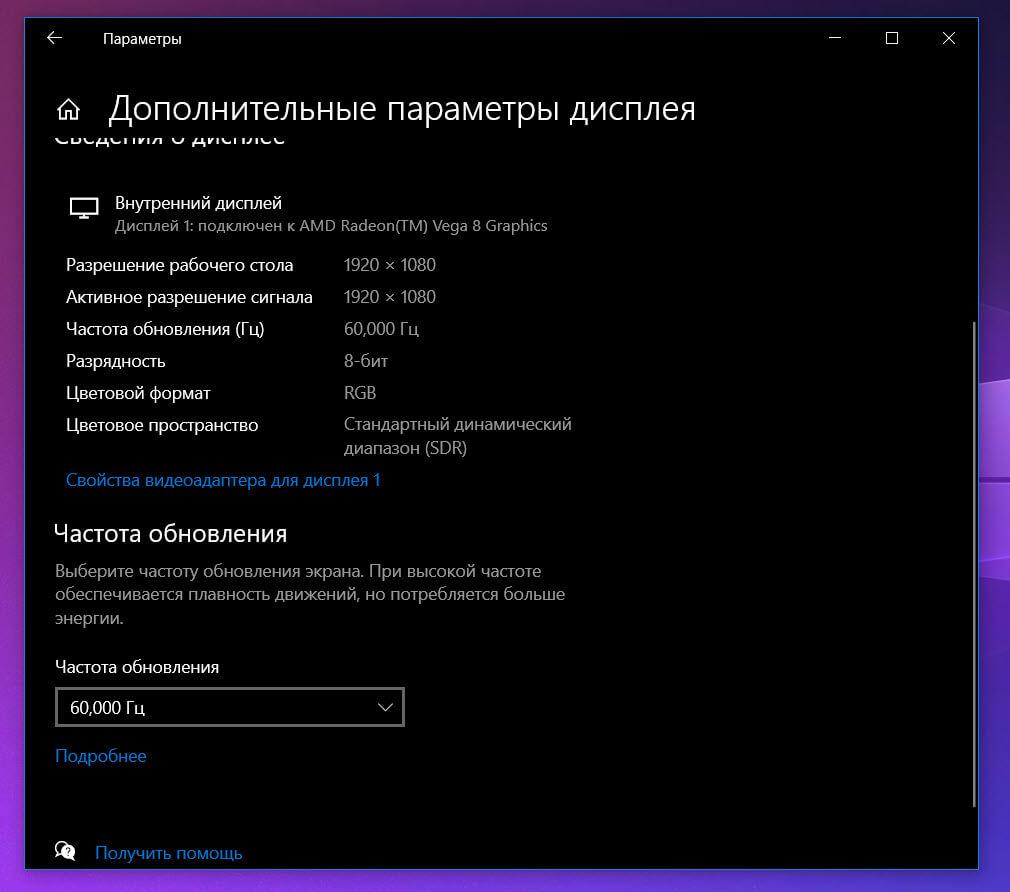The height and width of the screenshot is (892, 1010).
Task: Open the Подробнее link
Action: coord(100,755)
